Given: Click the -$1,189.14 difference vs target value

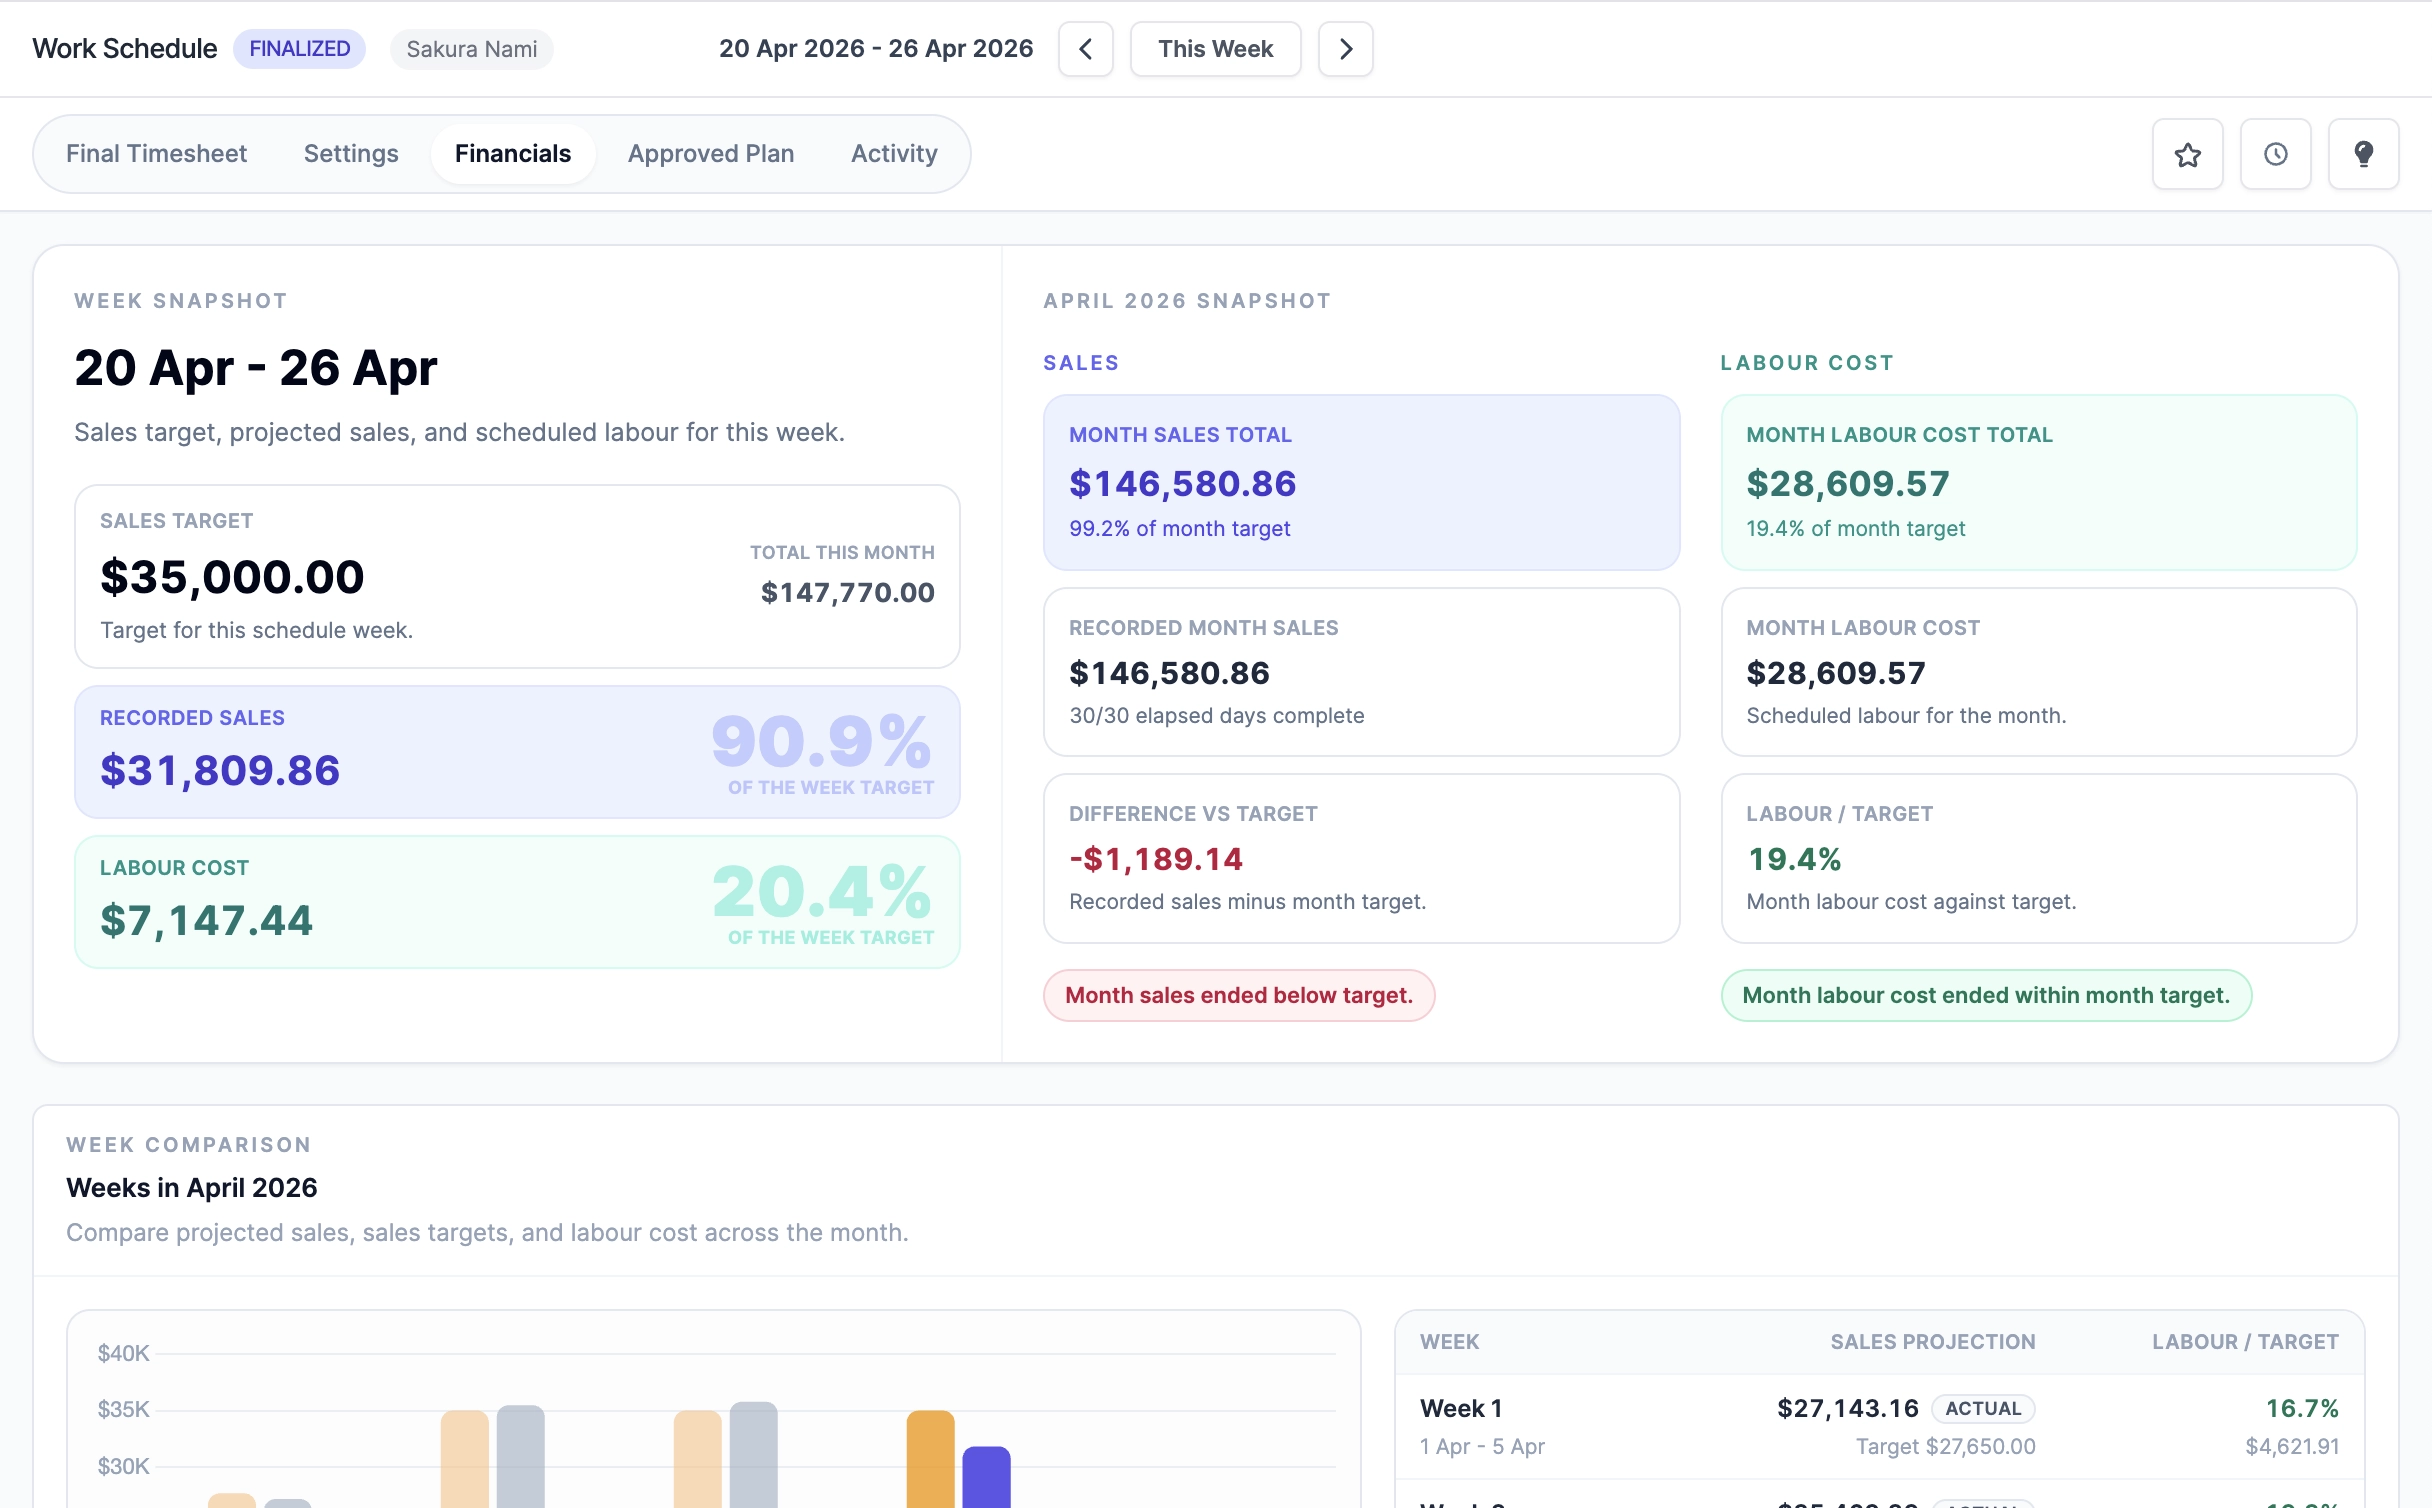Looking at the screenshot, I should point(1156,860).
